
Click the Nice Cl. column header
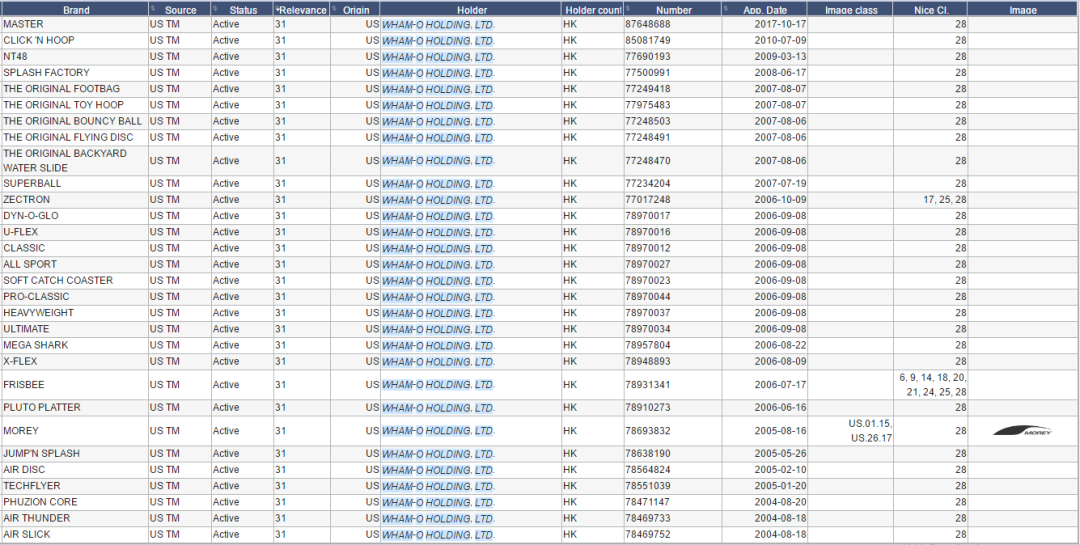pos(931,9)
